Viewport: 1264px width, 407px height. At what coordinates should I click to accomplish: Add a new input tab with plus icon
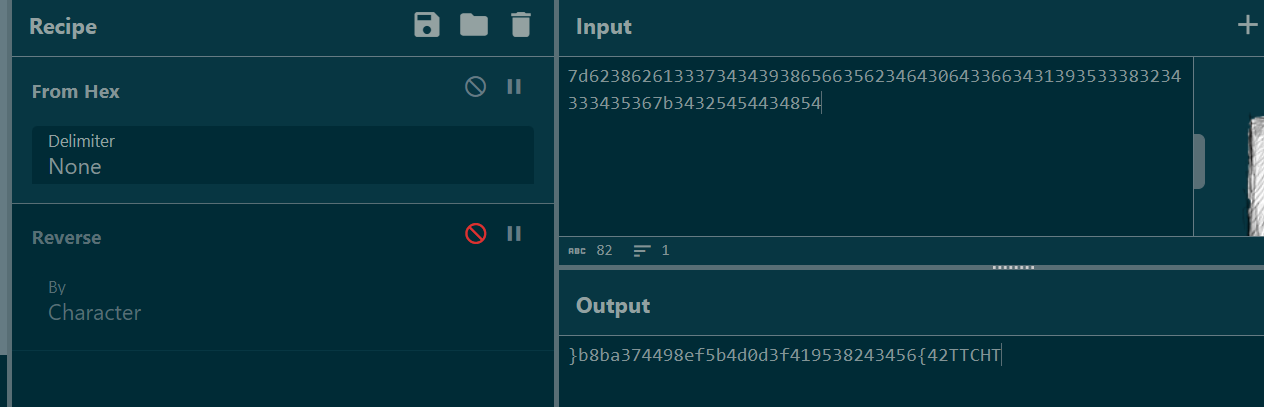(x=1247, y=26)
